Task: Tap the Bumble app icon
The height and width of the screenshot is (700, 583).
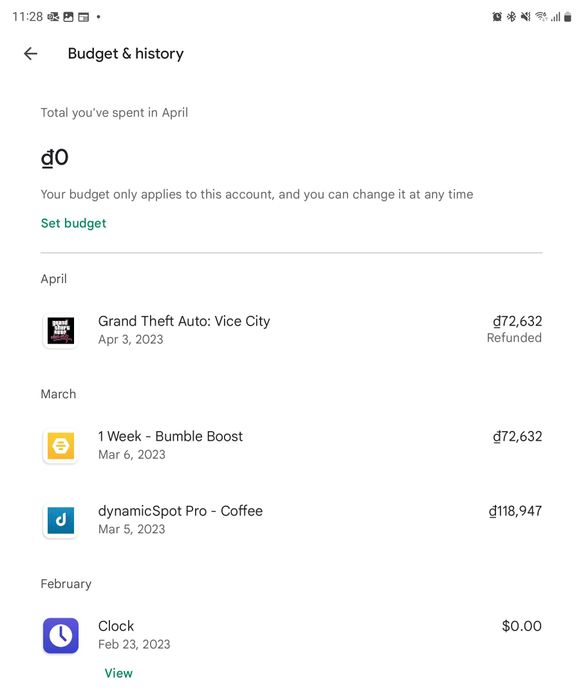Action: 61,446
